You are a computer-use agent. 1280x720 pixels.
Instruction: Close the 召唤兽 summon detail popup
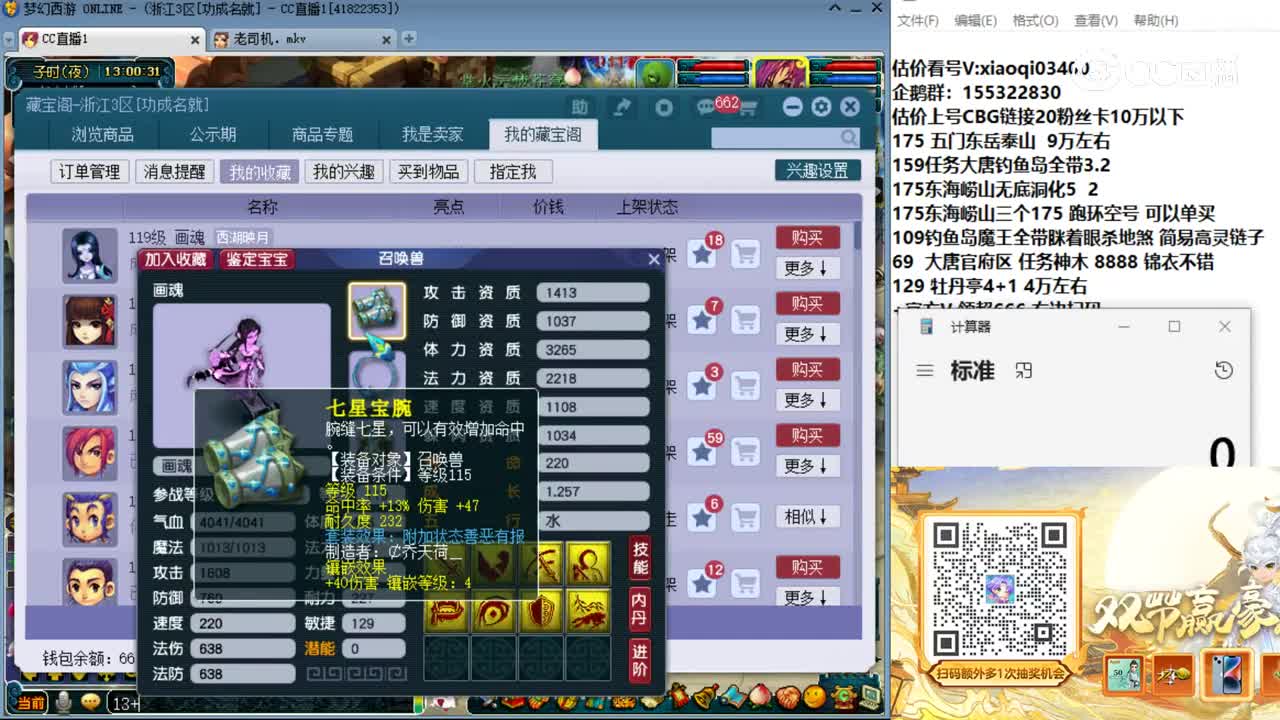coord(654,259)
